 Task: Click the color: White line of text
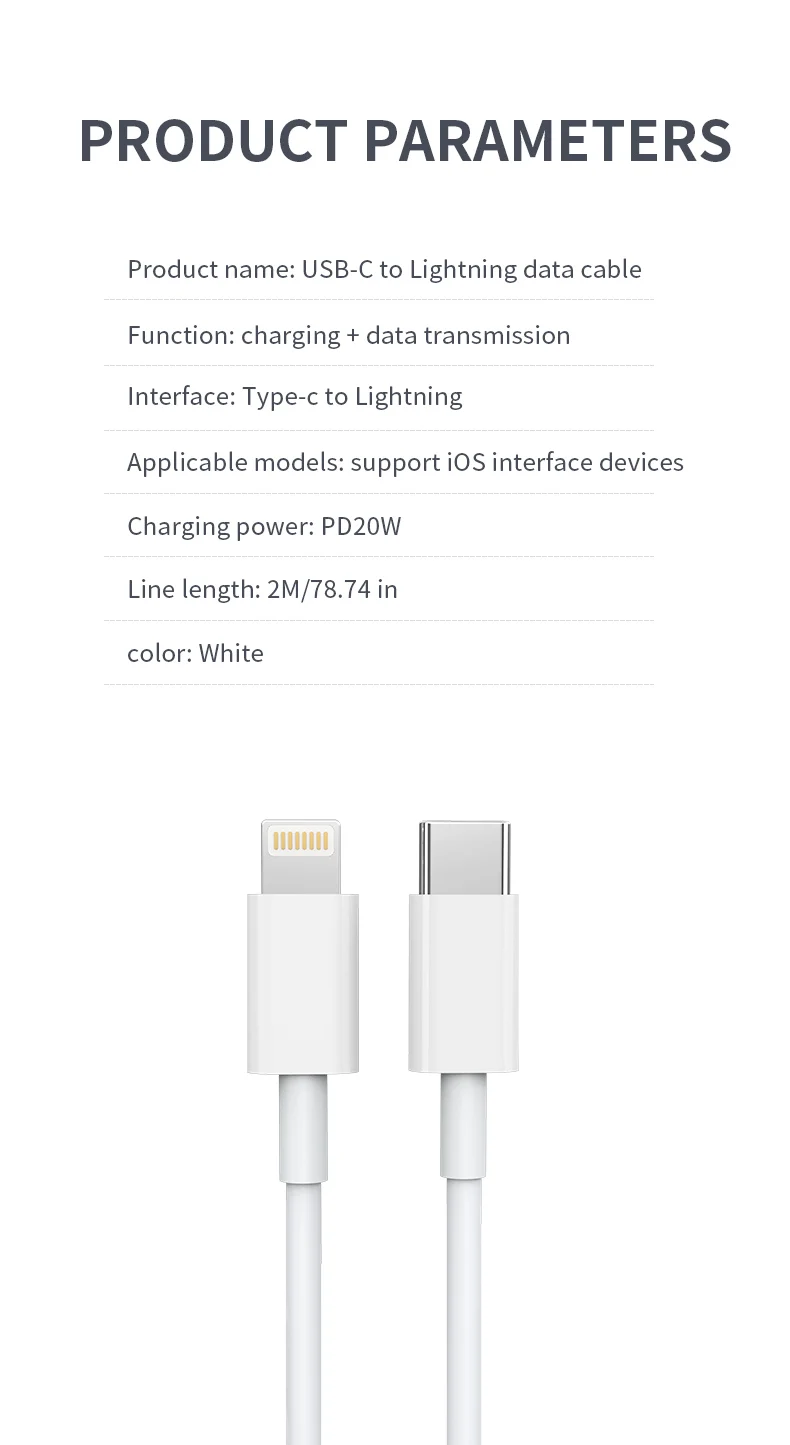click(195, 653)
